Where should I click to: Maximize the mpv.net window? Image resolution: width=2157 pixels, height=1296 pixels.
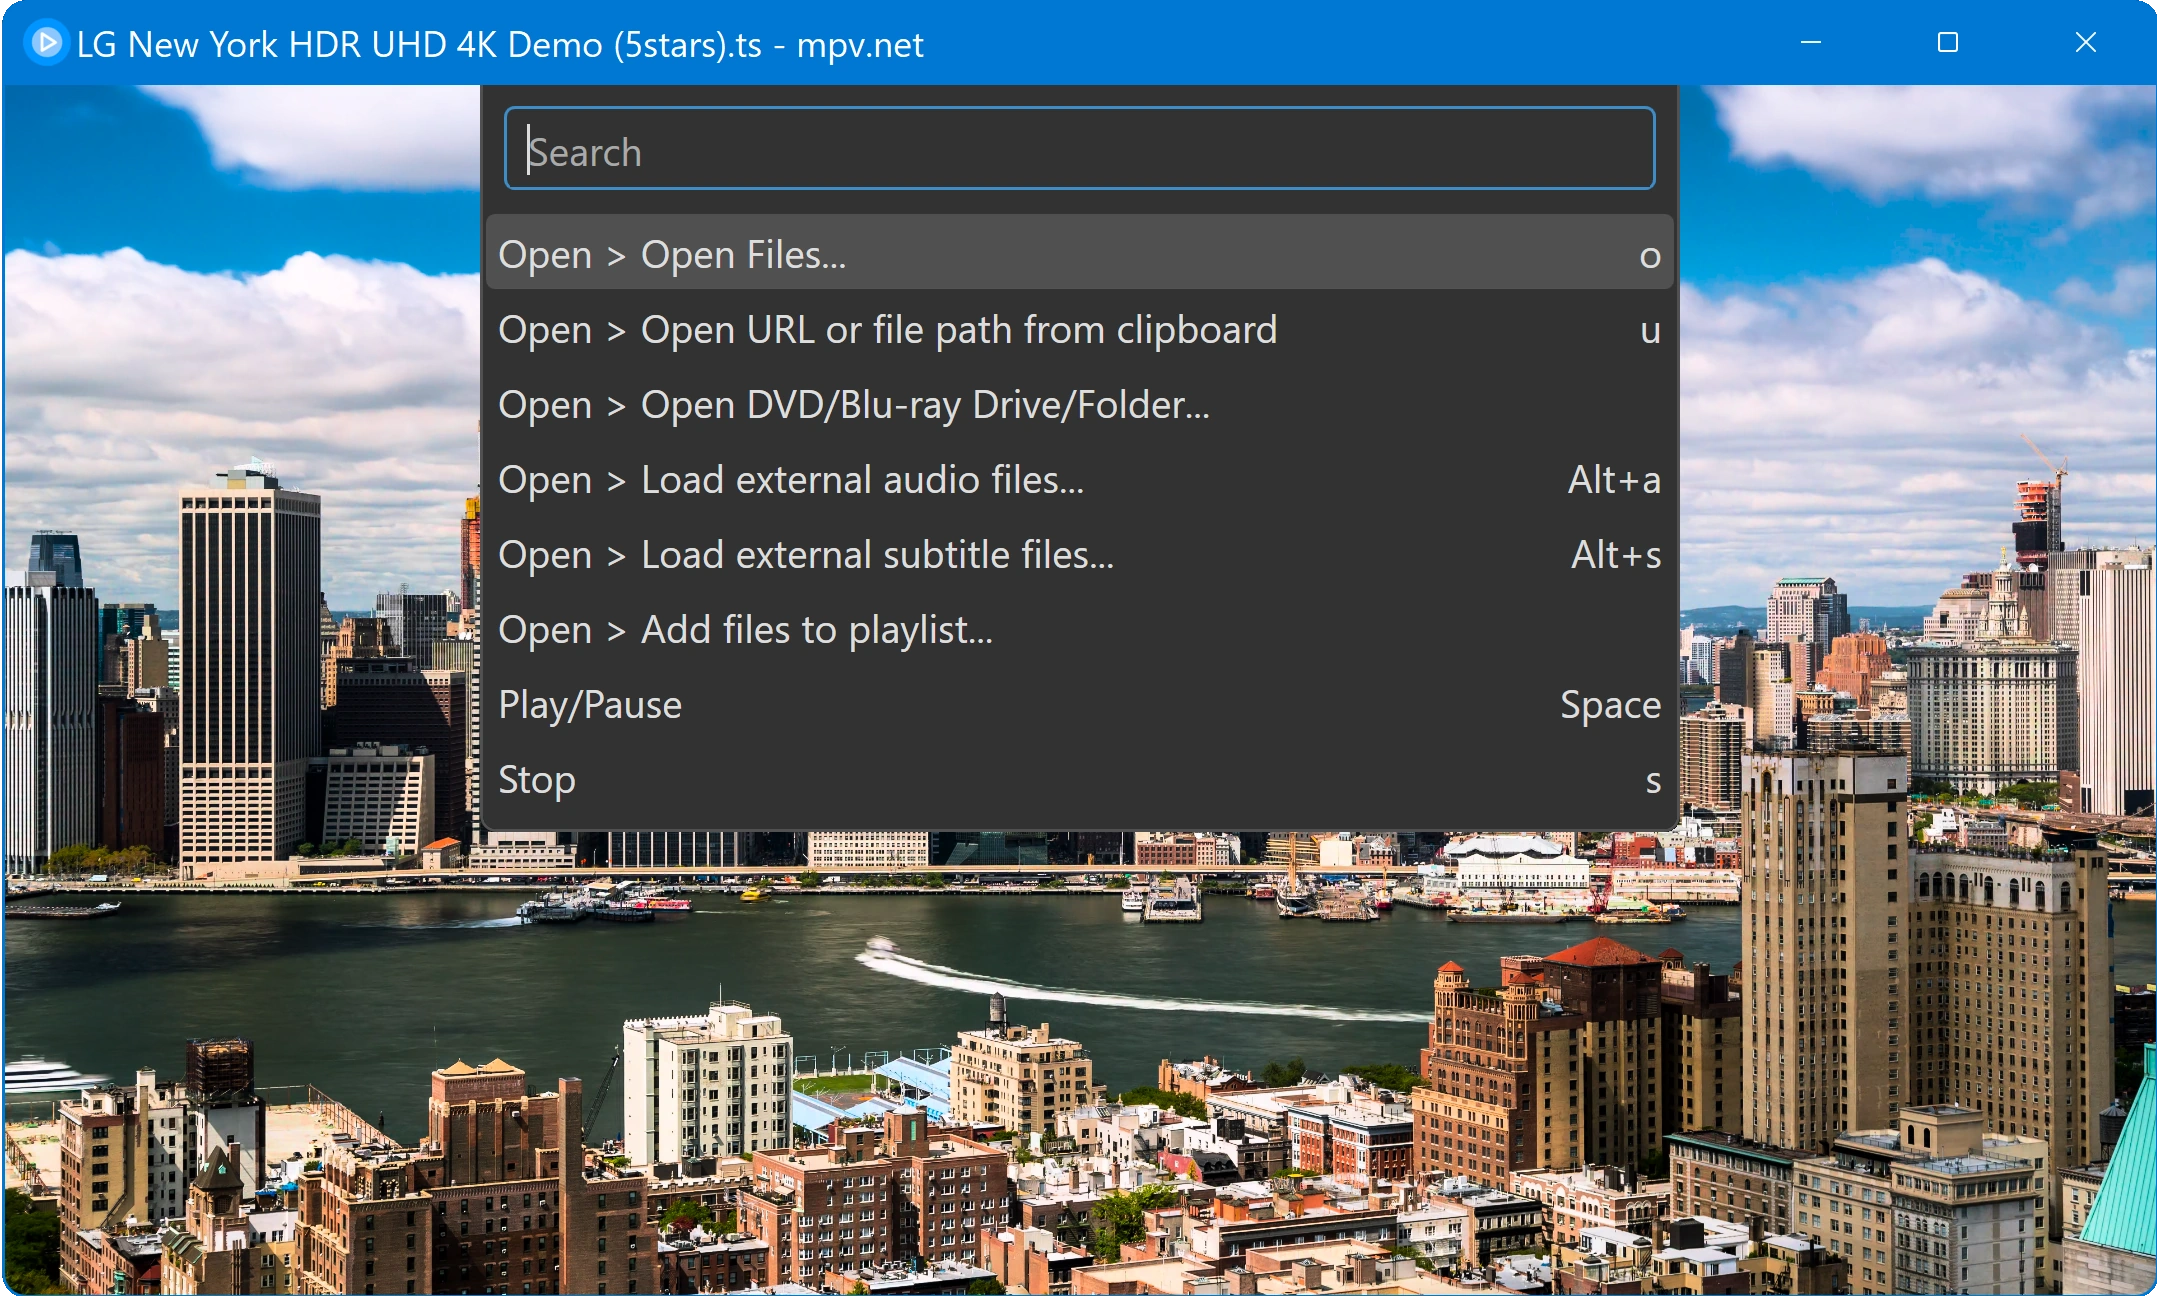click(x=1947, y=43)
